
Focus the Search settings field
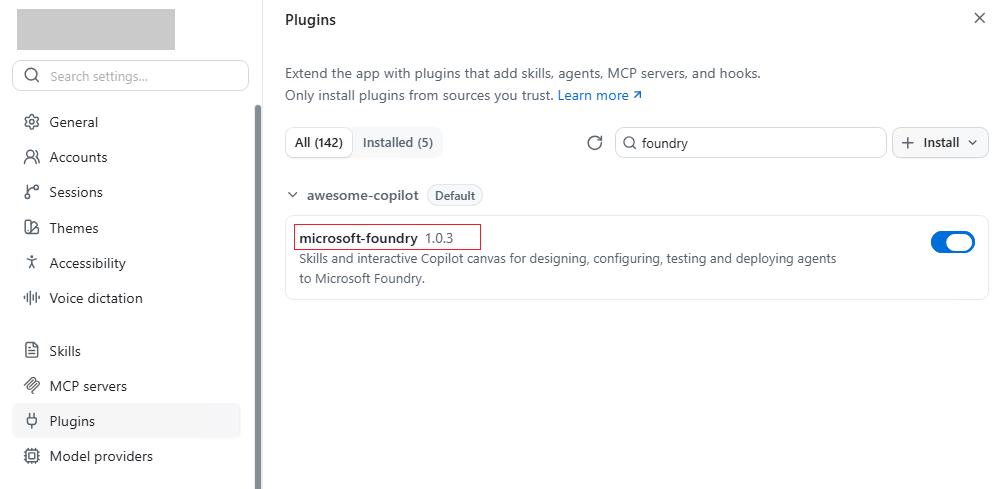pos(130,76)
